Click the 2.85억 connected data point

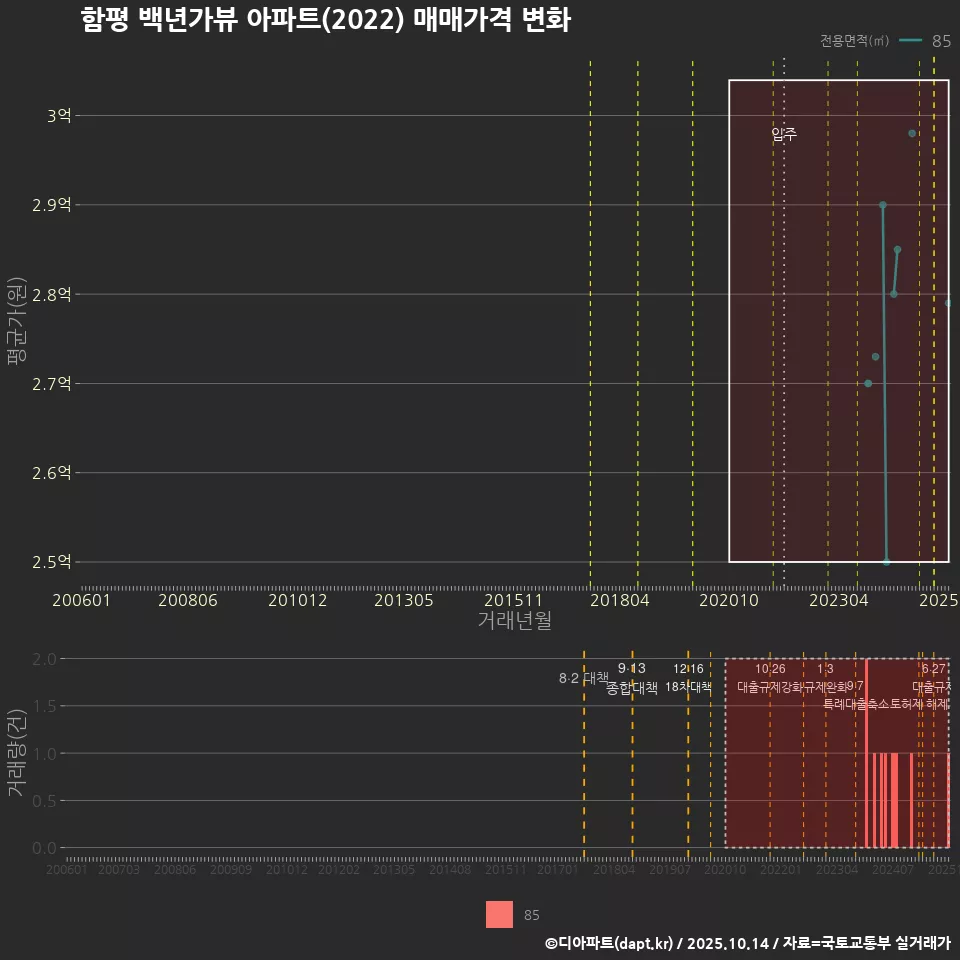click(x=897, y=250)
